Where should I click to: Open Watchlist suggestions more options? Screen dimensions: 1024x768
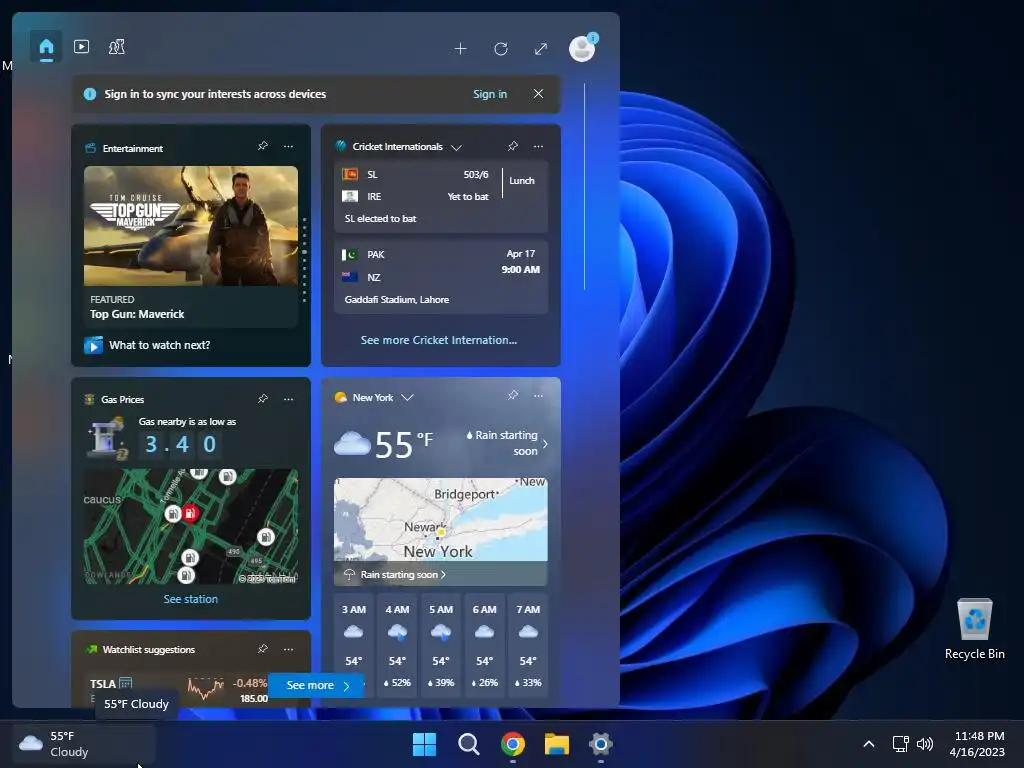(289, 649)
